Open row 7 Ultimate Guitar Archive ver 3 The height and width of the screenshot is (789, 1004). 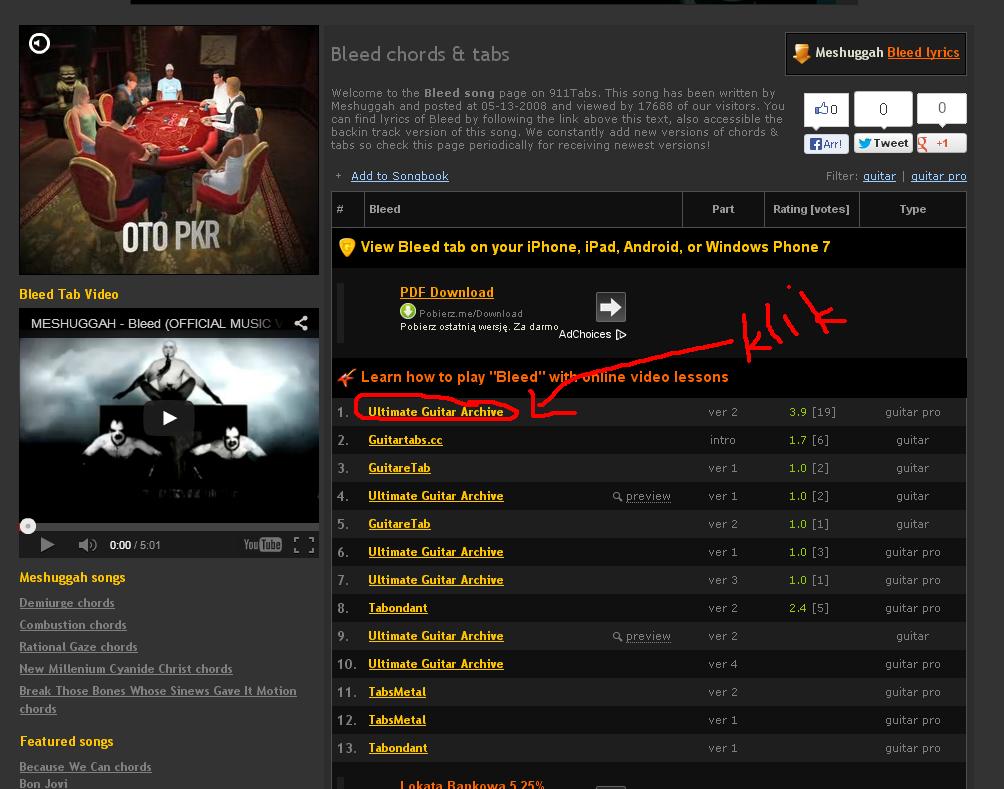(x=435, y=580)
